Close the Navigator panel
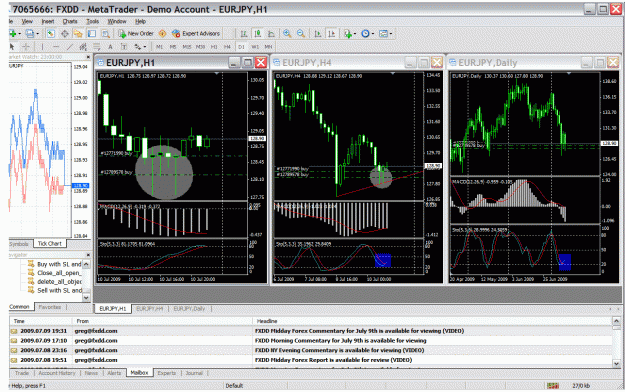 click(x=88, y=255)
